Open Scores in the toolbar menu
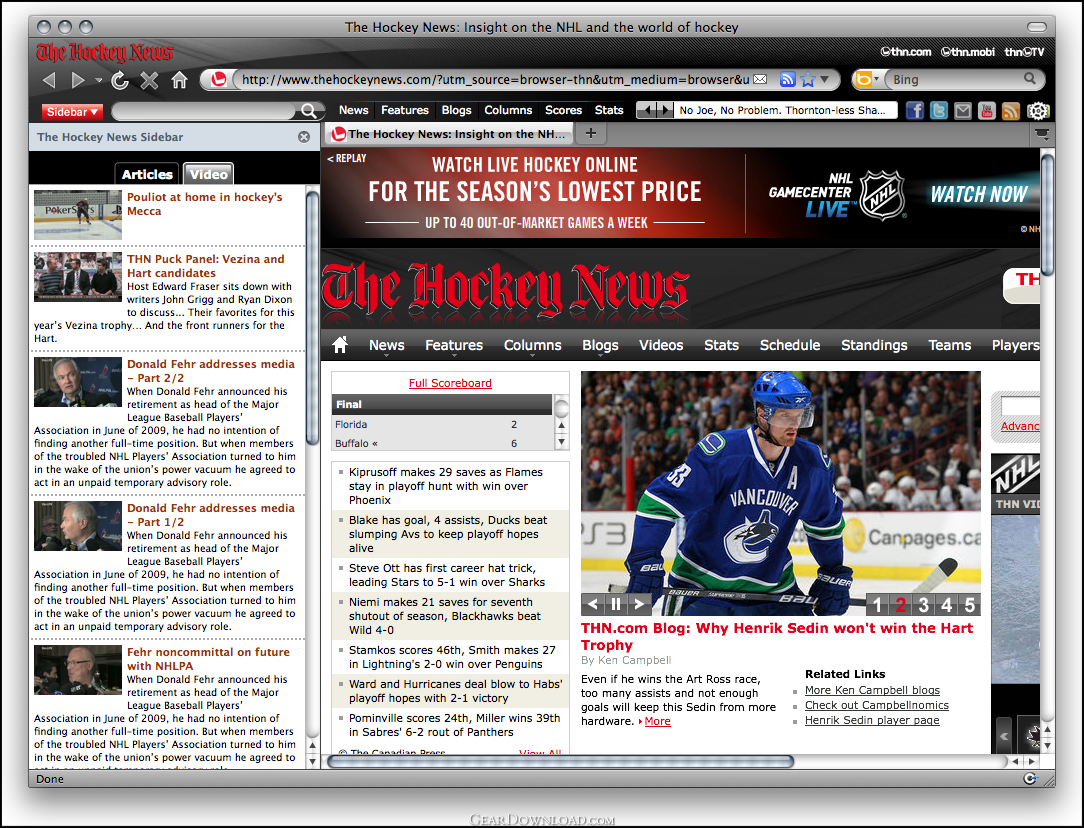 coord(563,110)
